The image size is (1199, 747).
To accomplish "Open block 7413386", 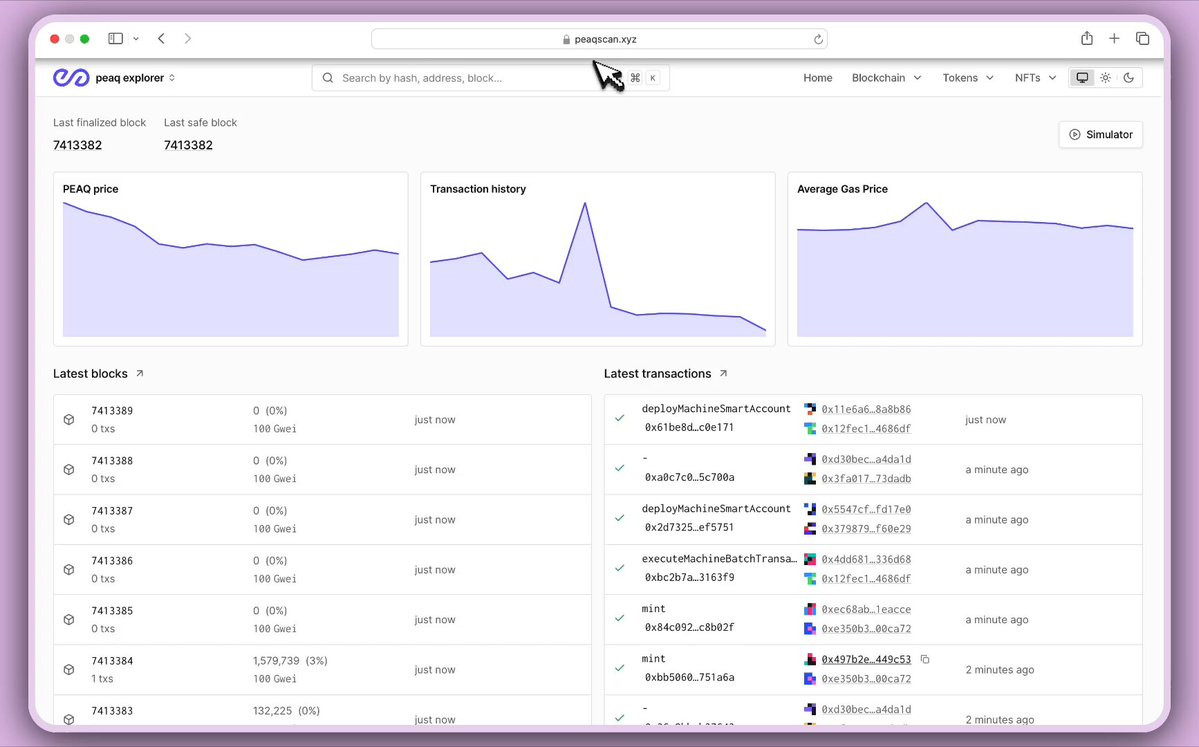I will pos(112,560).
